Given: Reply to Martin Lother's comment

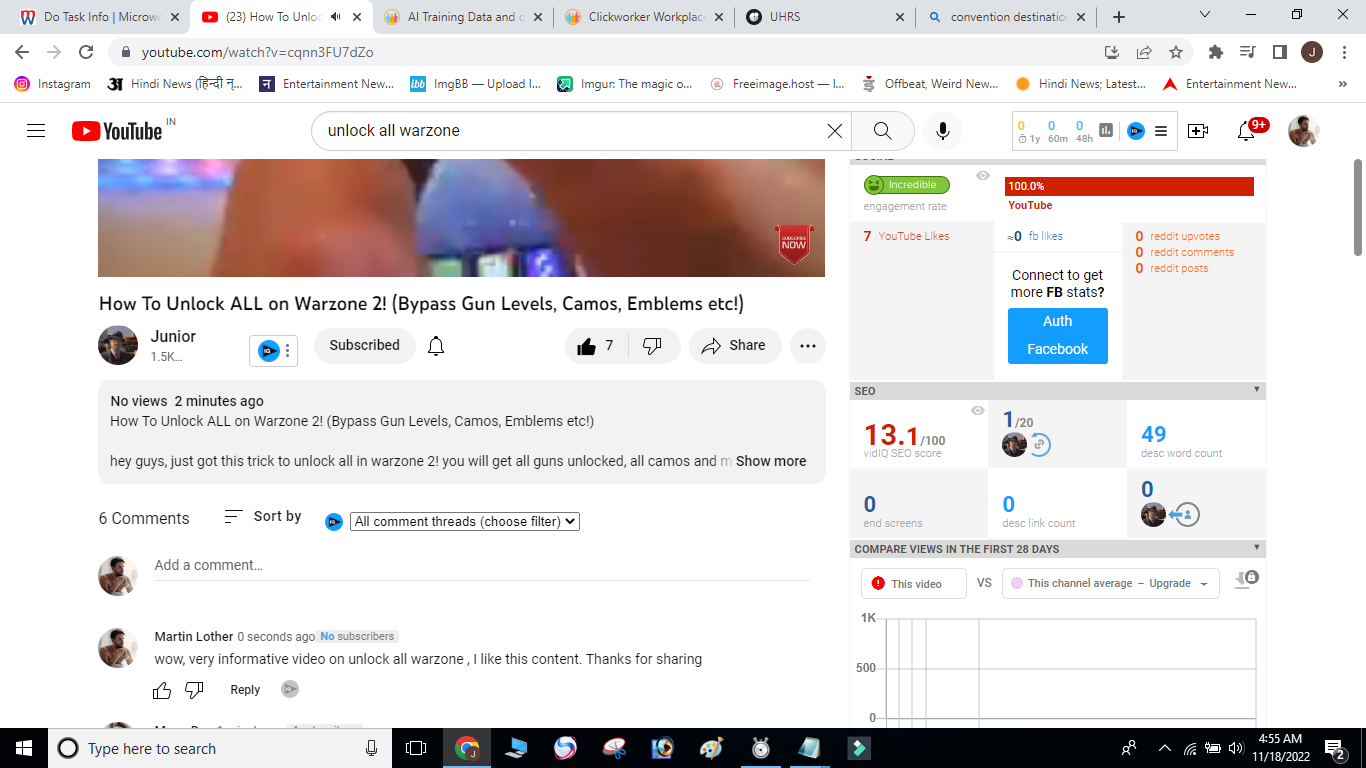Looking at the screenshot, I should pyautogui.click(x=245, y=690).
